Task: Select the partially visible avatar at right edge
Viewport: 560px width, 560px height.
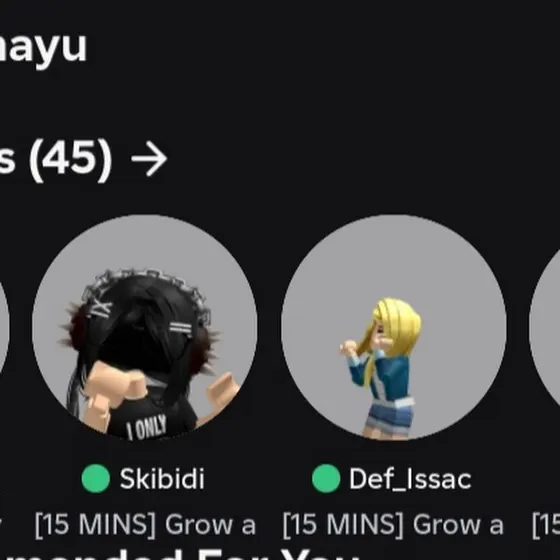Action: click(x=545, y=327)
